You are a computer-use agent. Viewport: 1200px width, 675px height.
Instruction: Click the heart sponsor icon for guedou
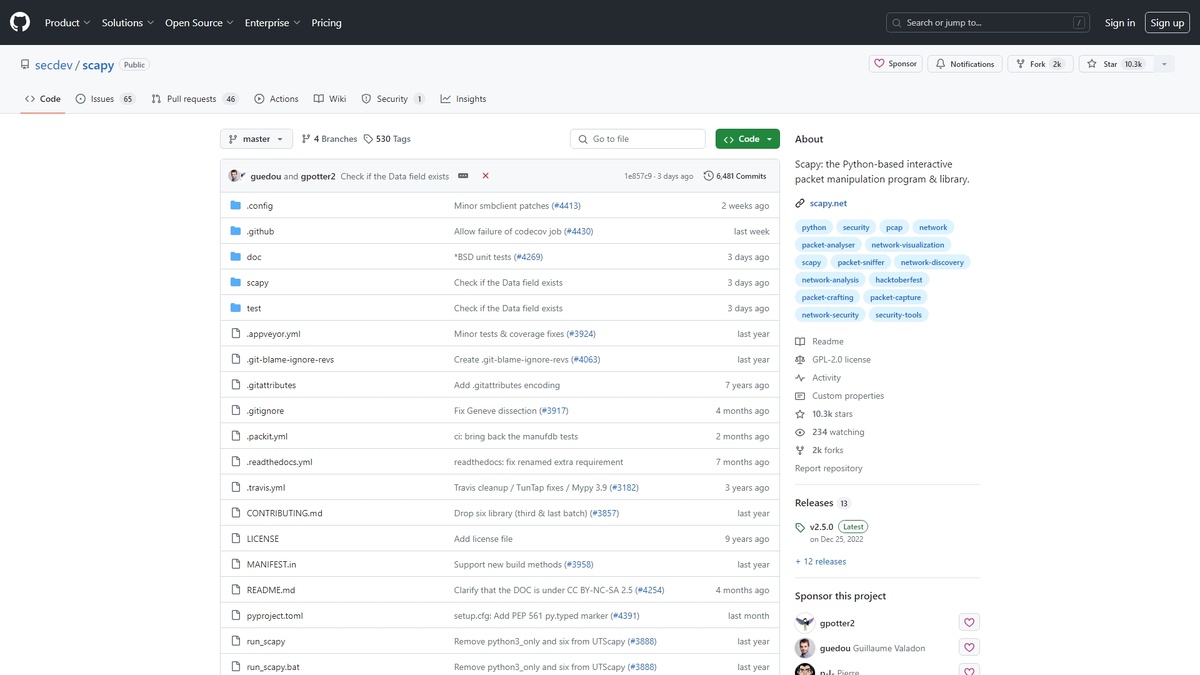(969, 648)
